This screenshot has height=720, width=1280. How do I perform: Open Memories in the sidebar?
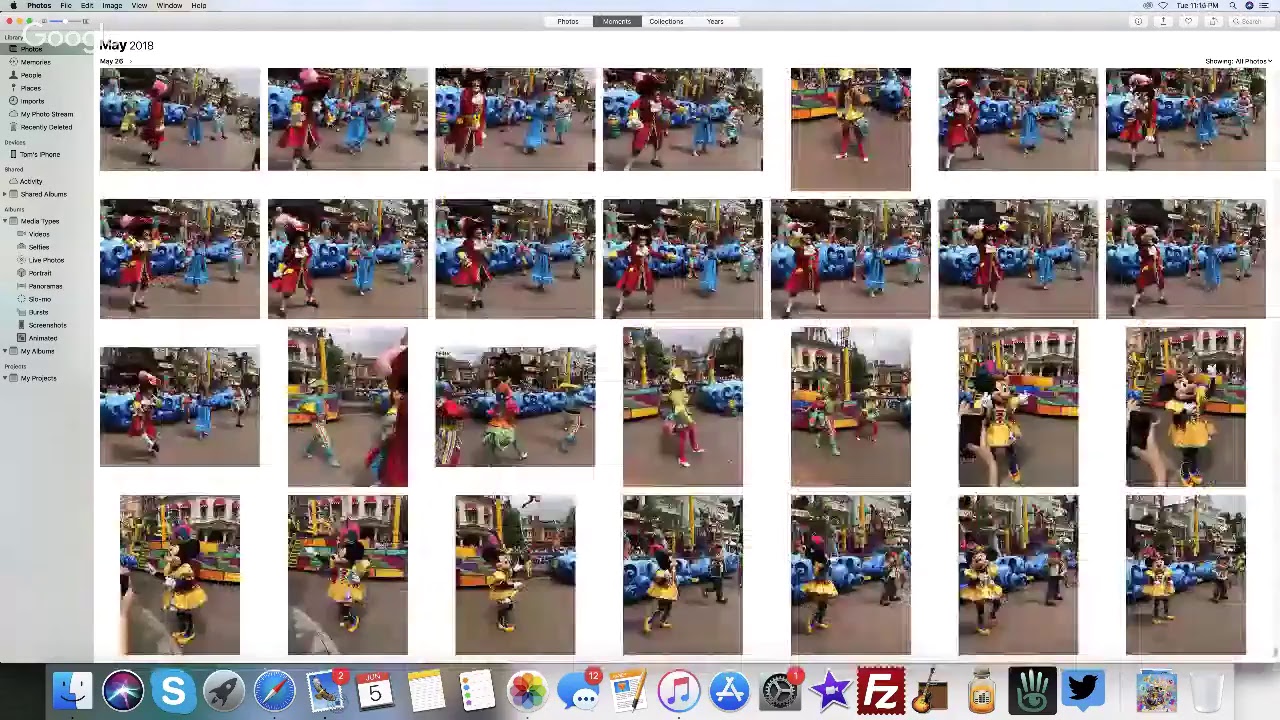[x=35, y=62]
